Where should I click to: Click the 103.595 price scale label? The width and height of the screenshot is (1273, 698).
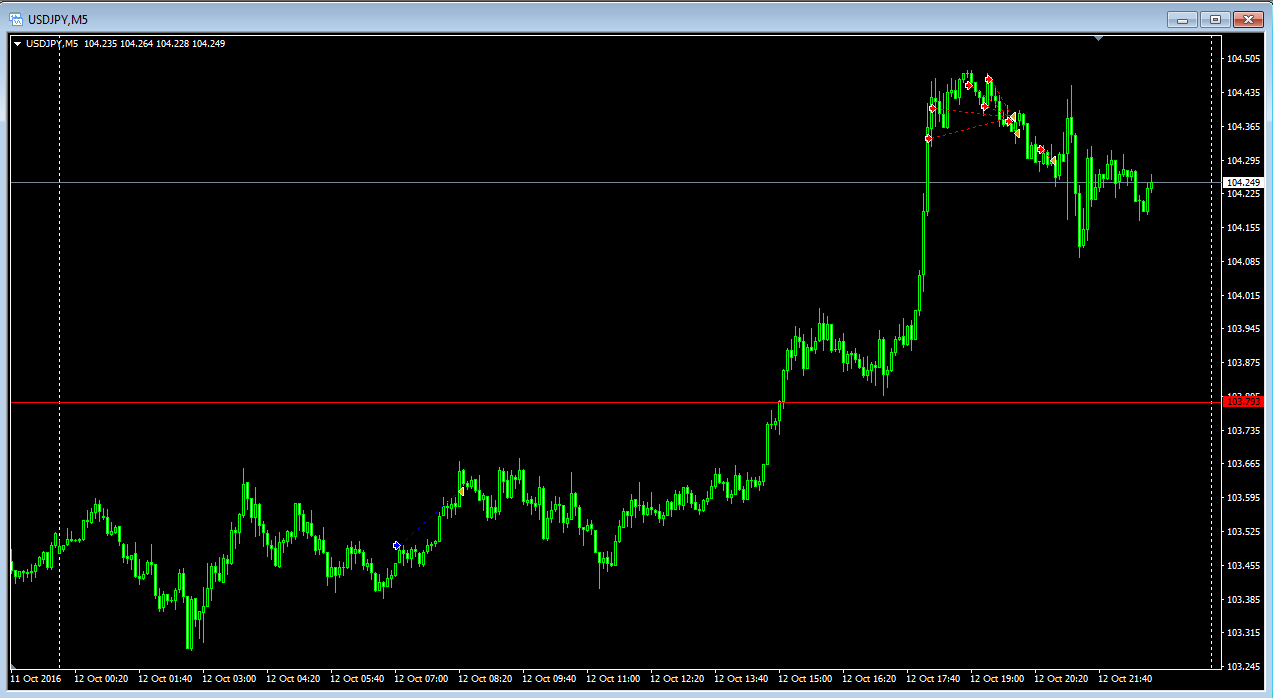pyautogui.click(x=1243, y=498)
